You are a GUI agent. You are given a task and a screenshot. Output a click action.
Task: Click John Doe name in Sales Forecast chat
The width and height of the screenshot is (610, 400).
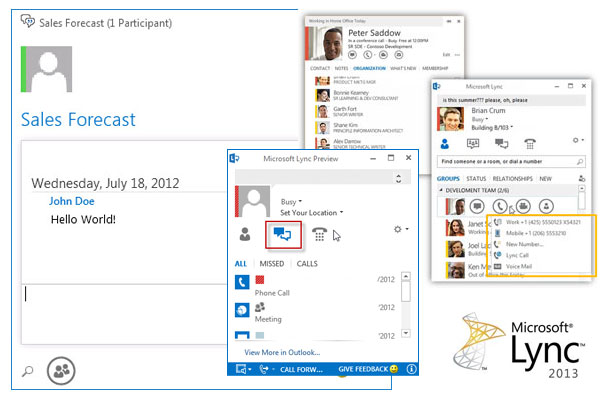point(72,201)
